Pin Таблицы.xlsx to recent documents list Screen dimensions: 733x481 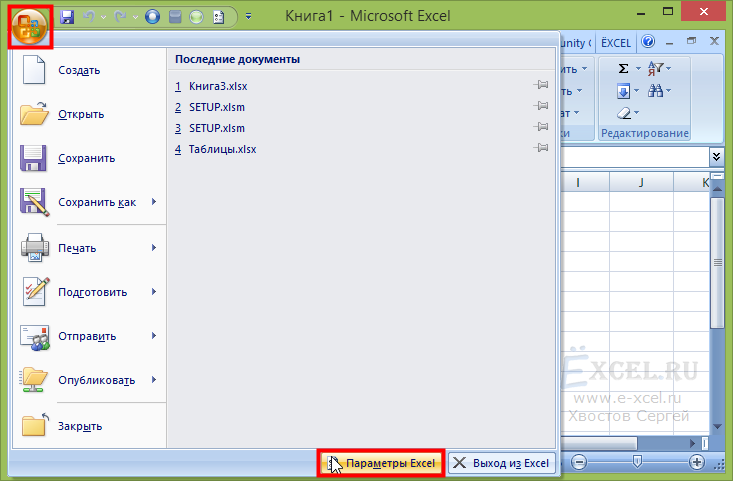(x=541, y=148)
